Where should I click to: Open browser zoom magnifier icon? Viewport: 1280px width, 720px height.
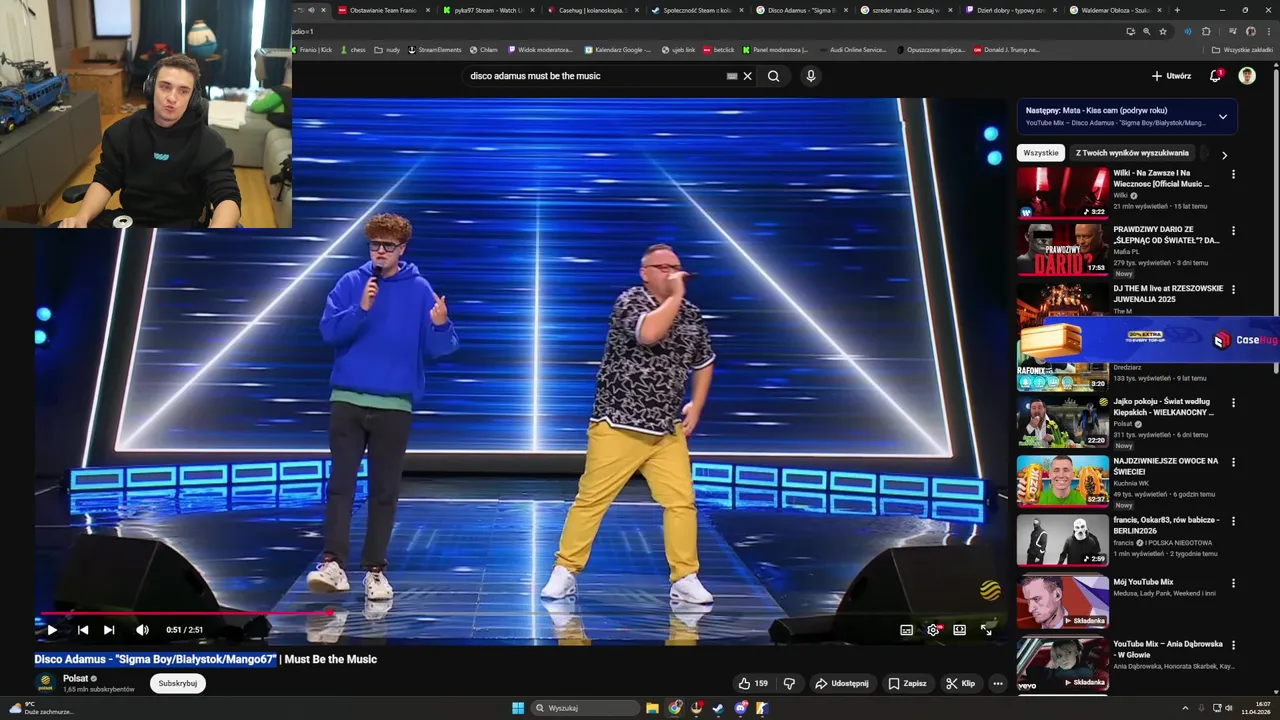1146,31
